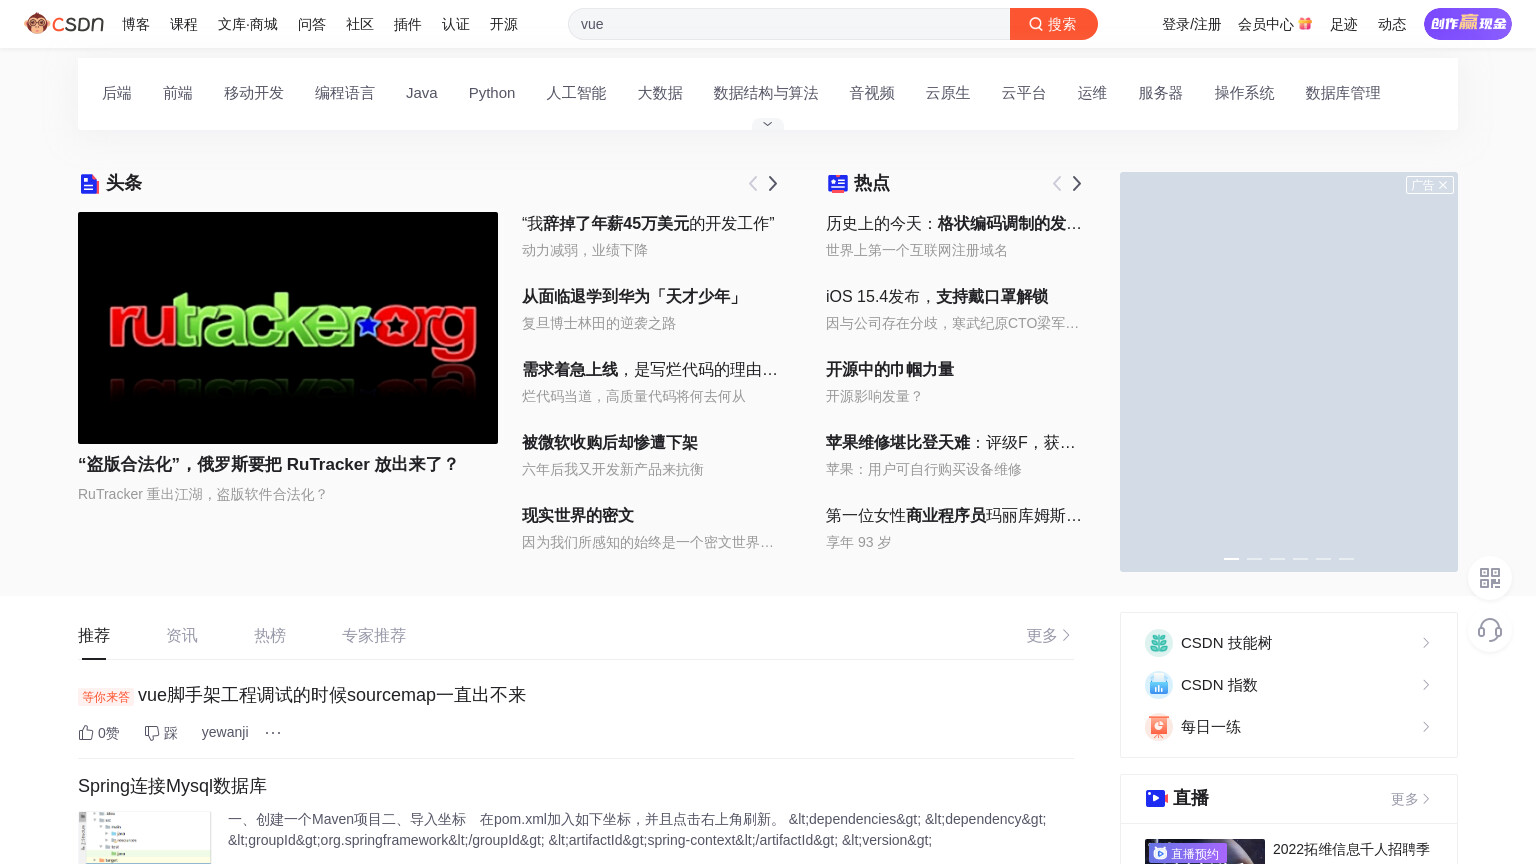The image size is (1536, 864).
Task: Click the 直播 video icon
Action: pyautogui.click(x=1156, y=798)
